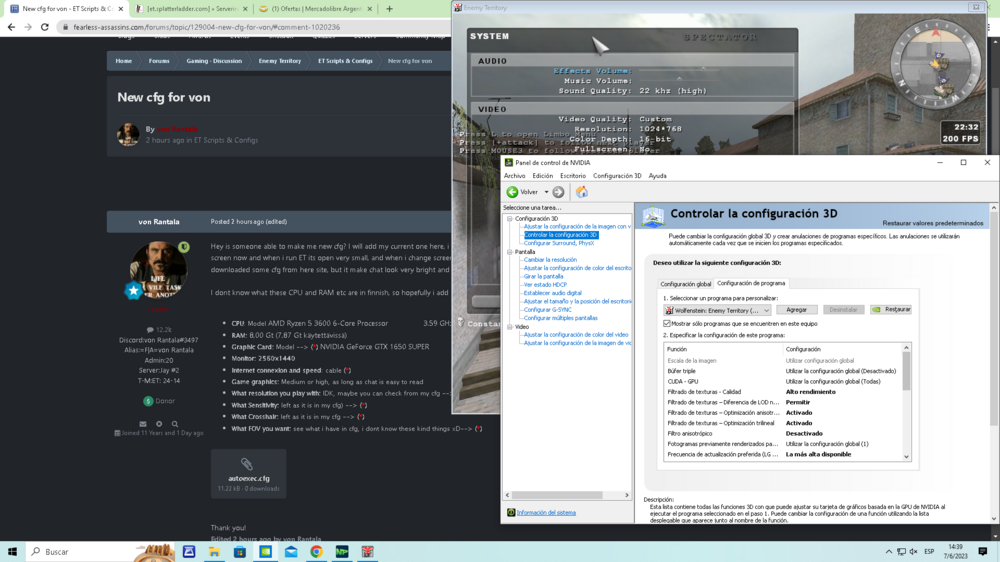1000x562 pixels.
Task: Open the Escritorio menu
Action: [x=573, y=176]
